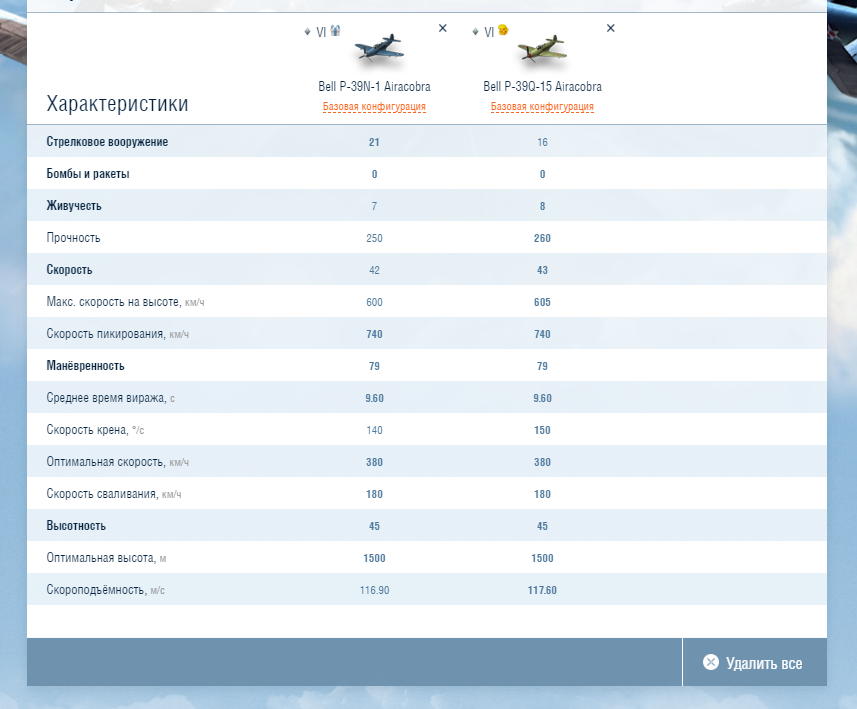This screenshot has height=709, width=857.
Task: Click the Живучесть row label
Action: (x=74, y=206)
